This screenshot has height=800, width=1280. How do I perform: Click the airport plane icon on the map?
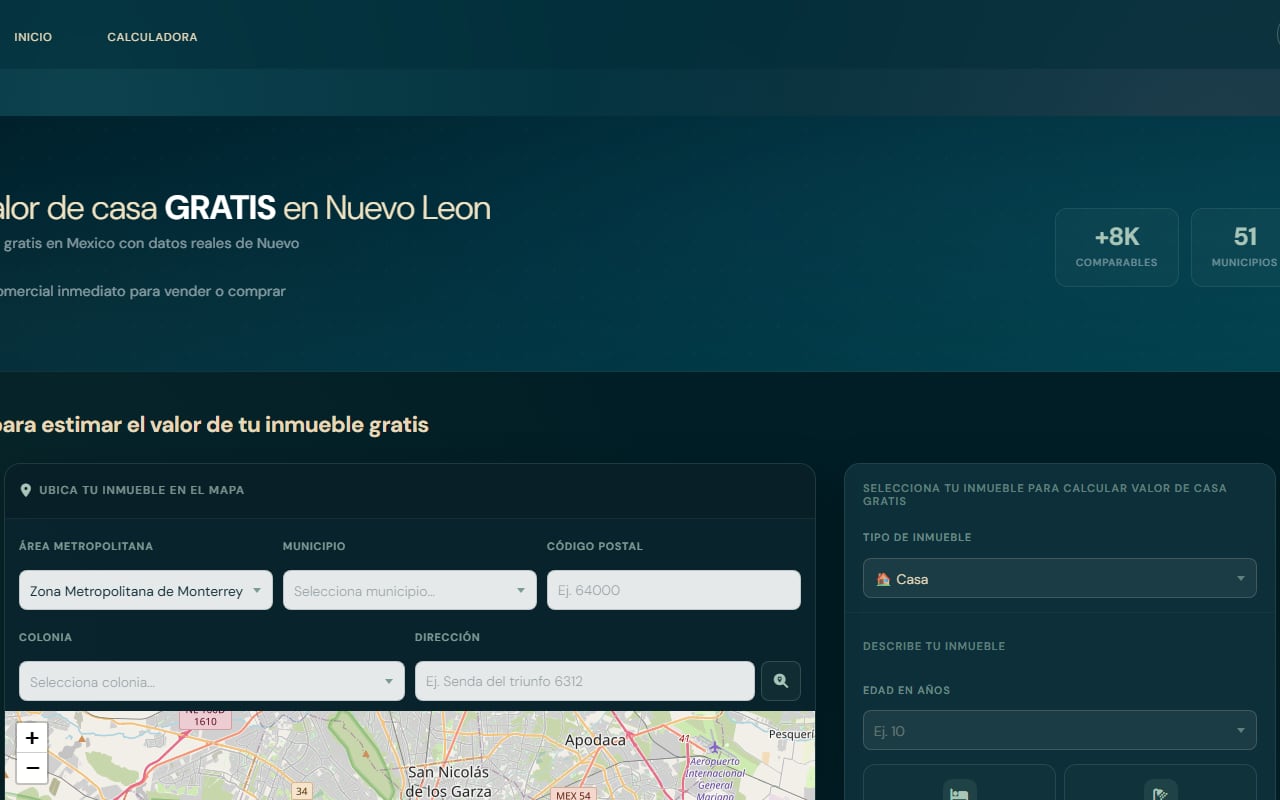[714, 747]
